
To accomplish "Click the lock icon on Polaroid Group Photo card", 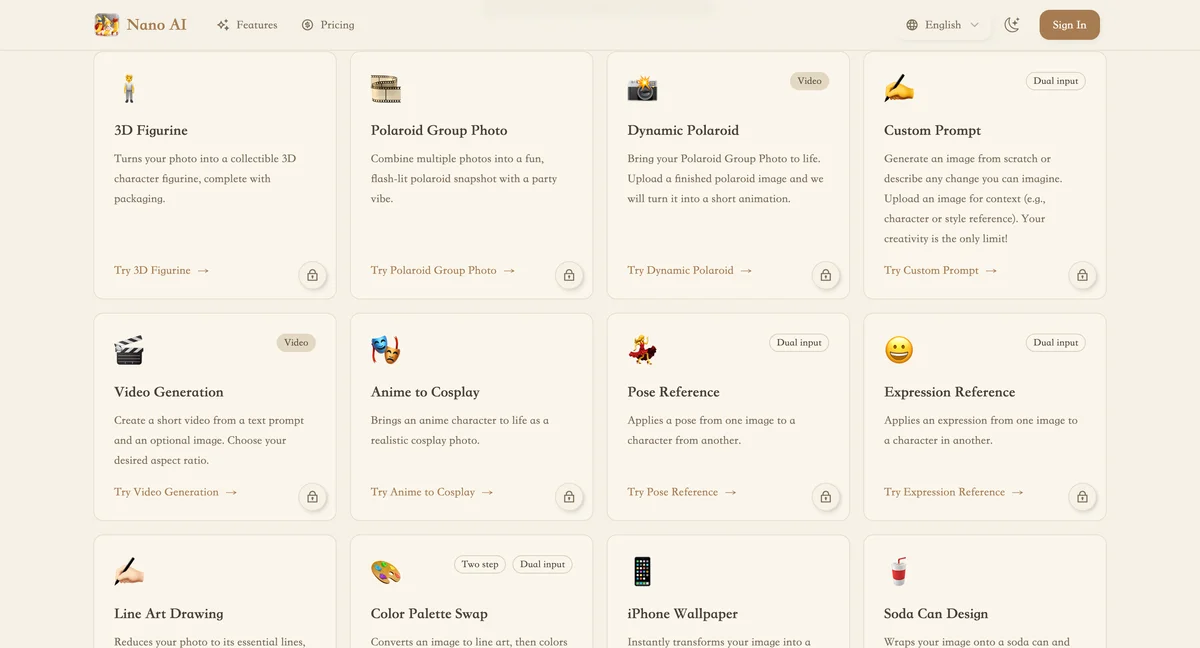I will (569, 275).
